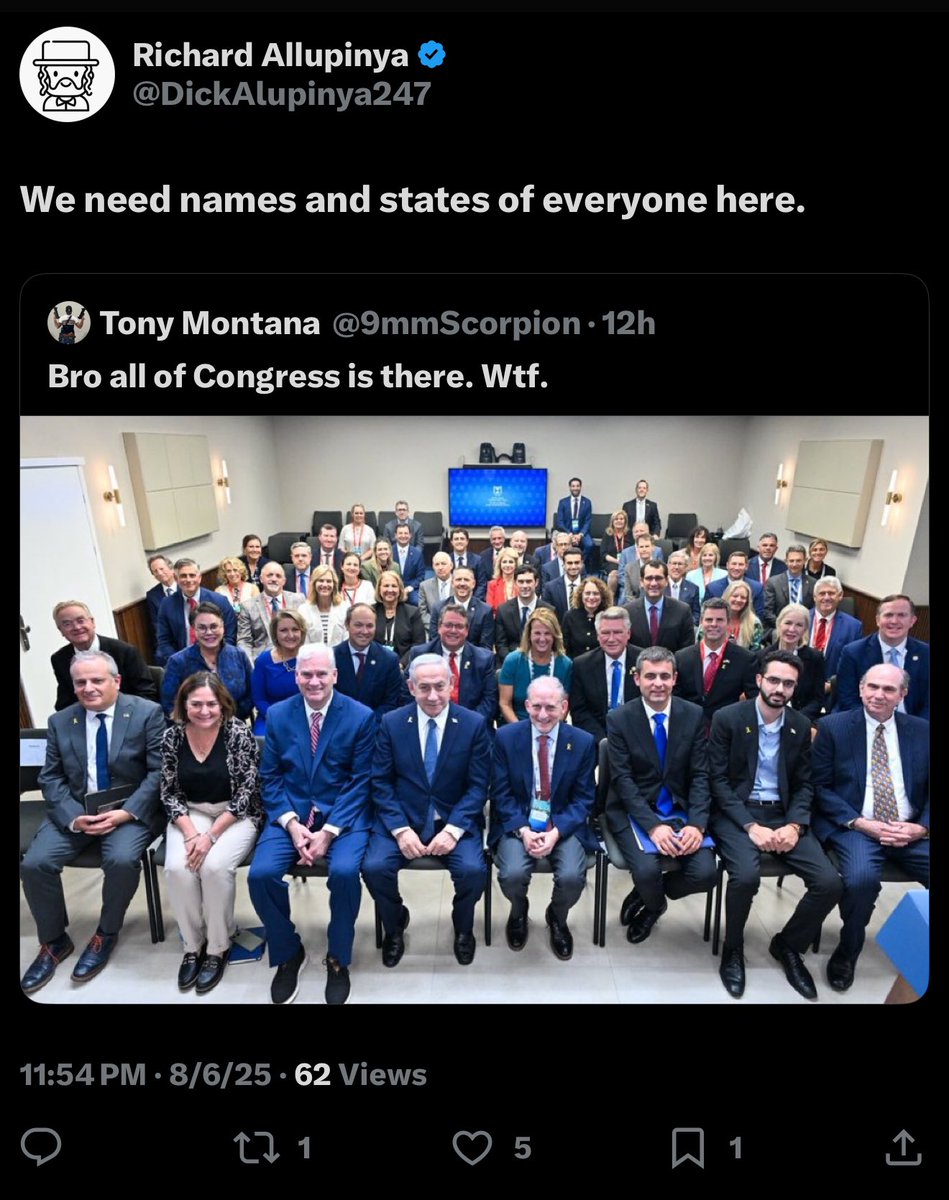Visit the @DickAlupinya247 handle
Image resolution: width=949 pixels, height=1200 pixels.
[x=282, y=94]
